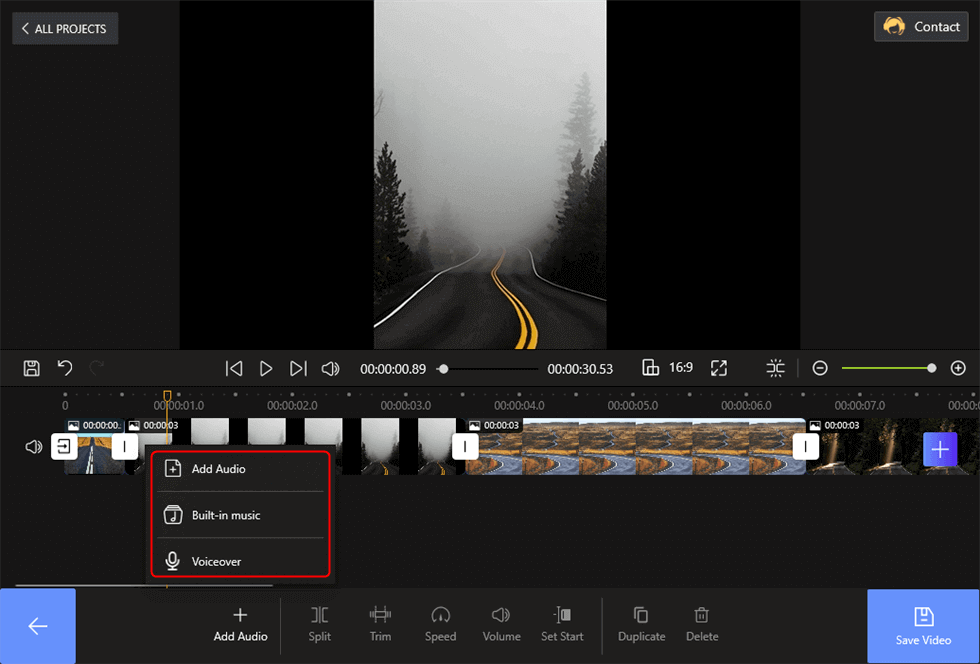
Task: Select the winding road clip thumbnail
Action: [636, 446]
